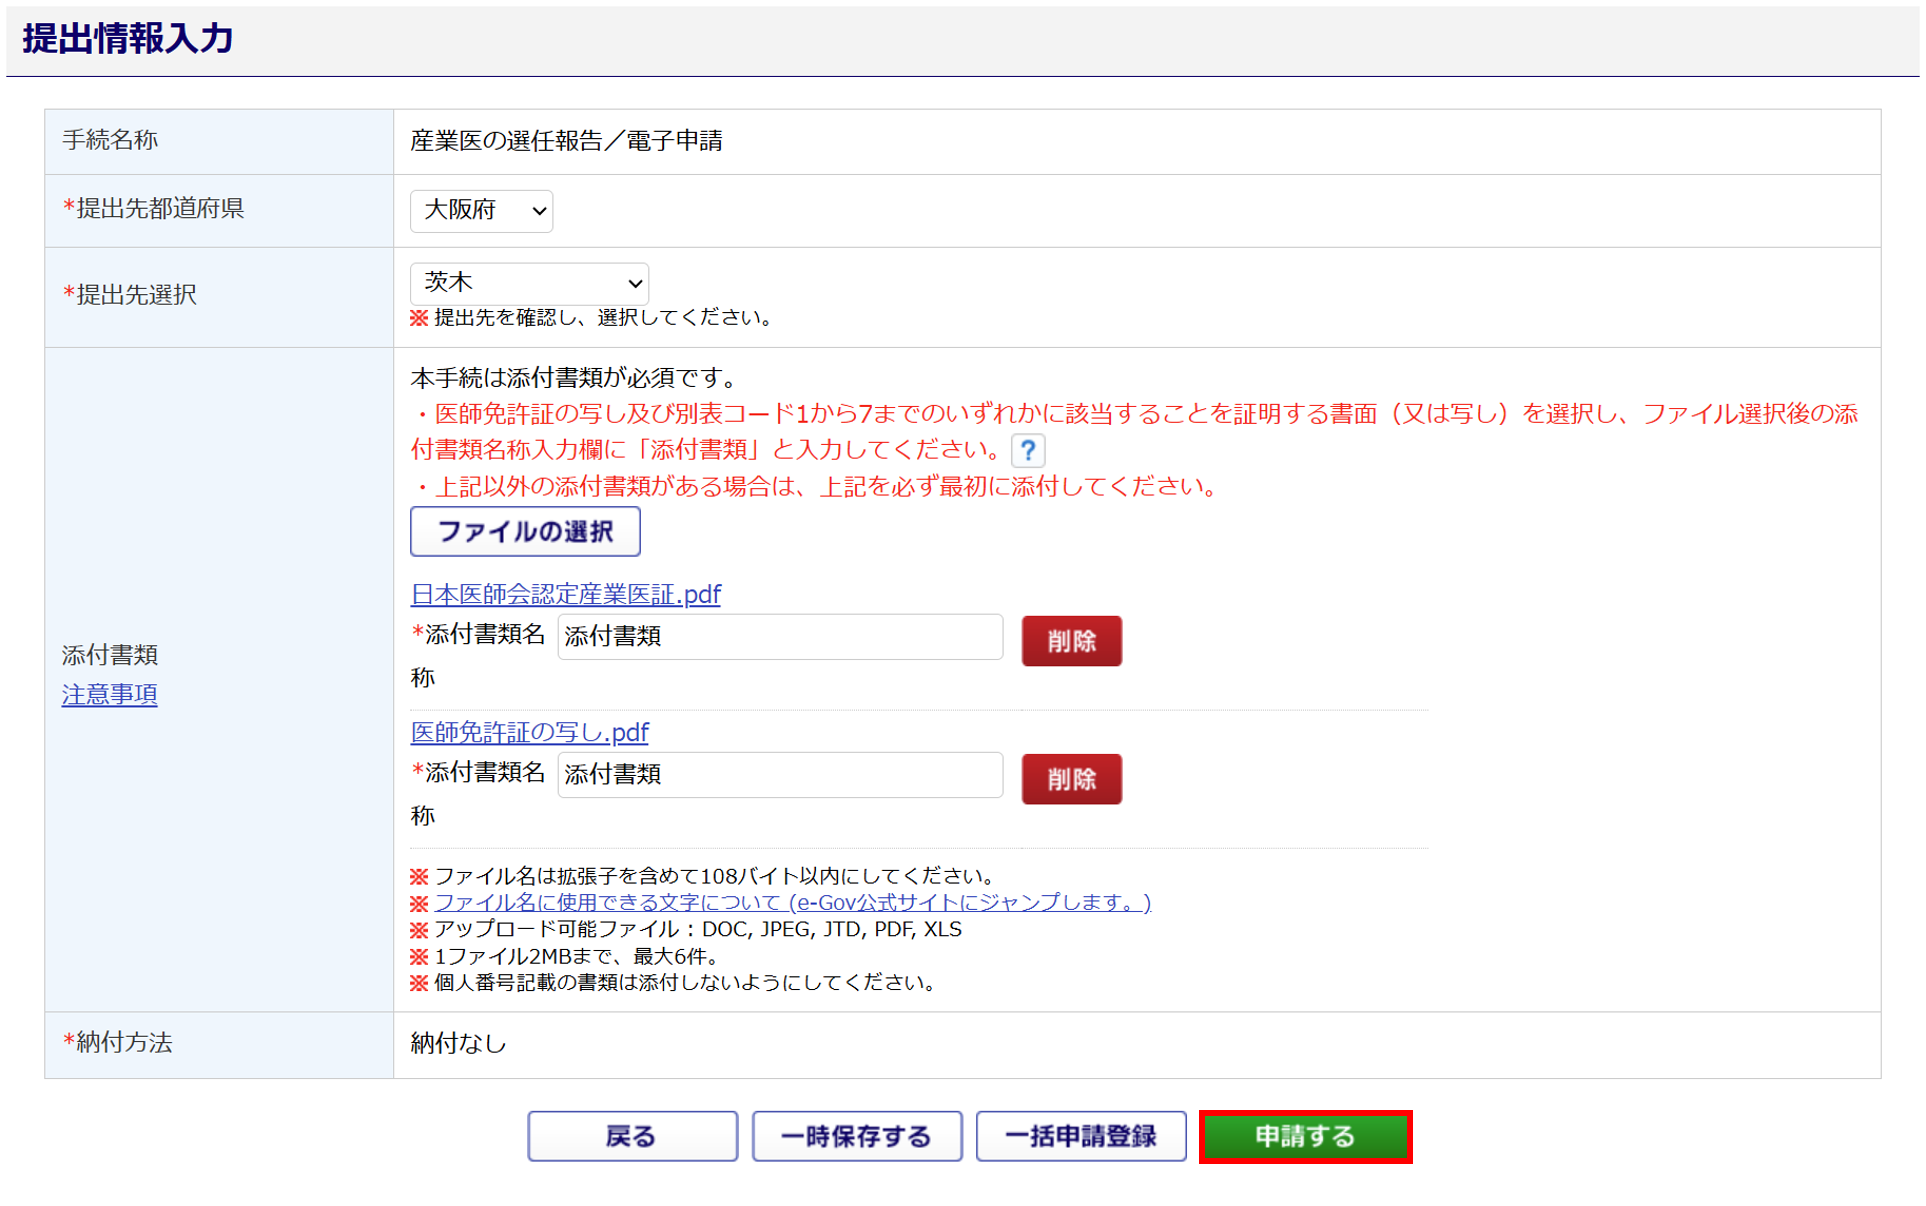Click the blue question mark help icon
The height and width of the screenshot is (1206, 1926).
point(1027,450)
